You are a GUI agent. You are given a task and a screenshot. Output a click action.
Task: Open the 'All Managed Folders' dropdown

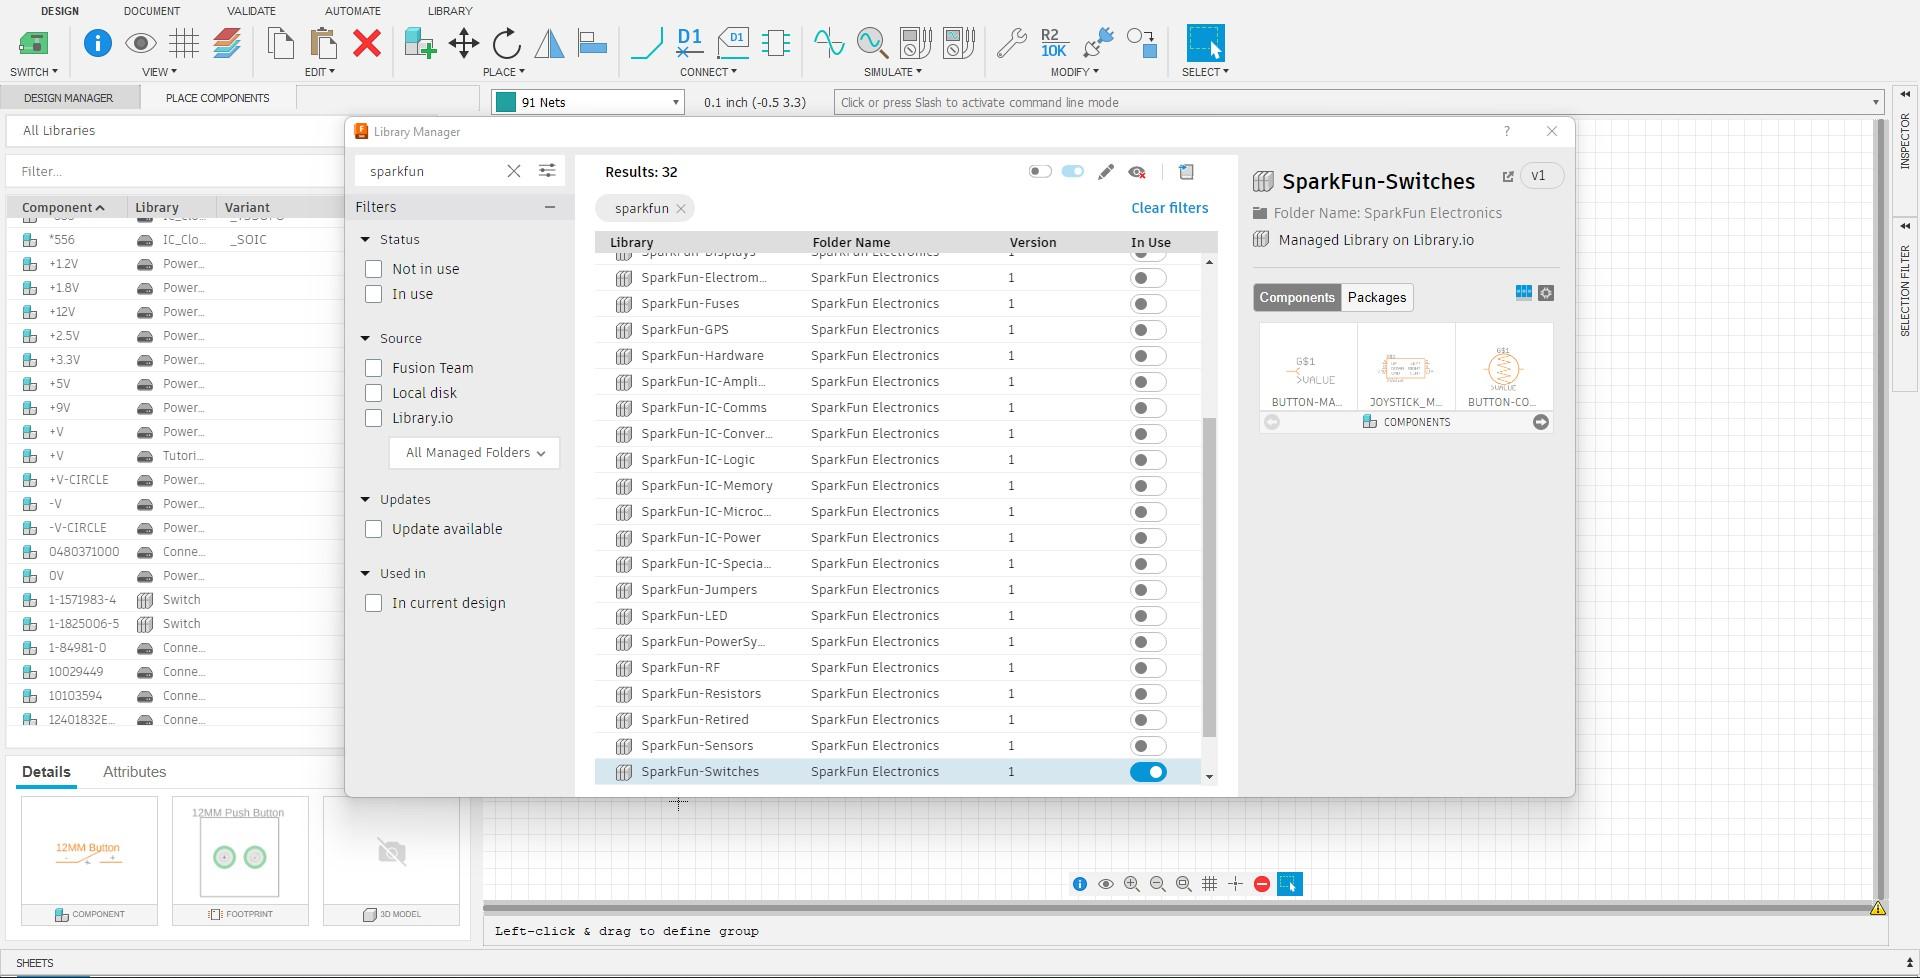tap(474, 453)
